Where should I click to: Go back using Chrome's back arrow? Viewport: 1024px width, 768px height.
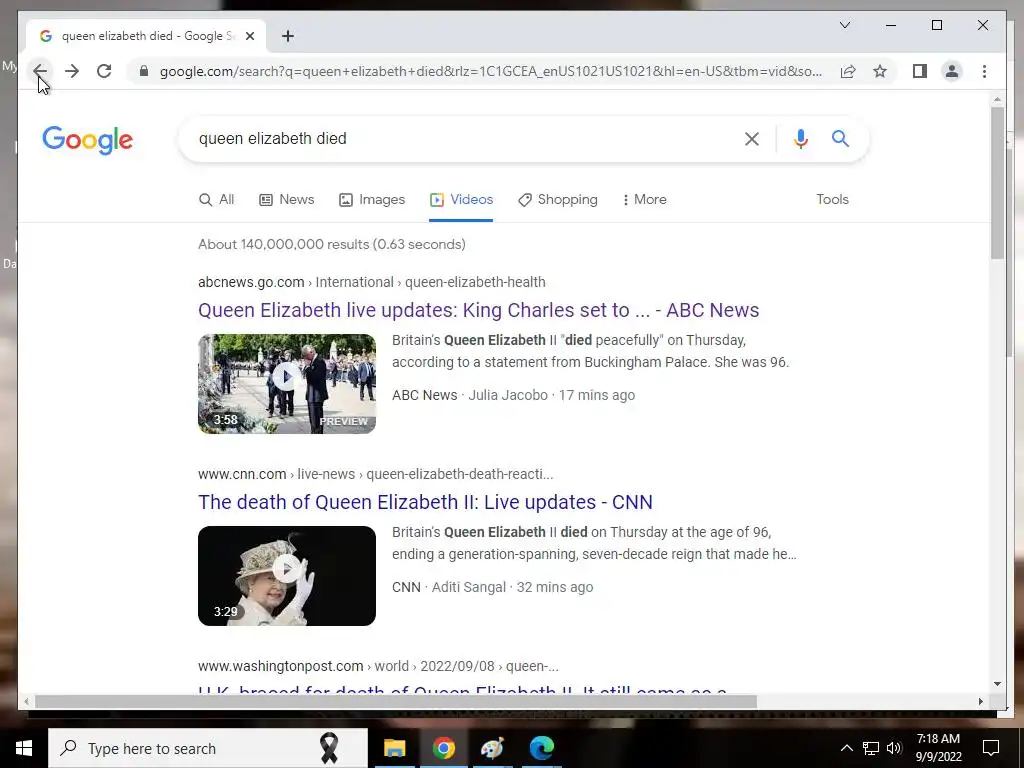40,71
